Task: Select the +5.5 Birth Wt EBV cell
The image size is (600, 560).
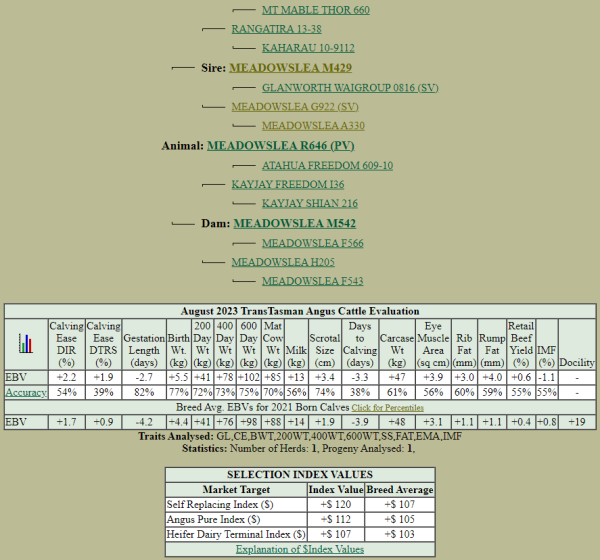Action: 179,377
